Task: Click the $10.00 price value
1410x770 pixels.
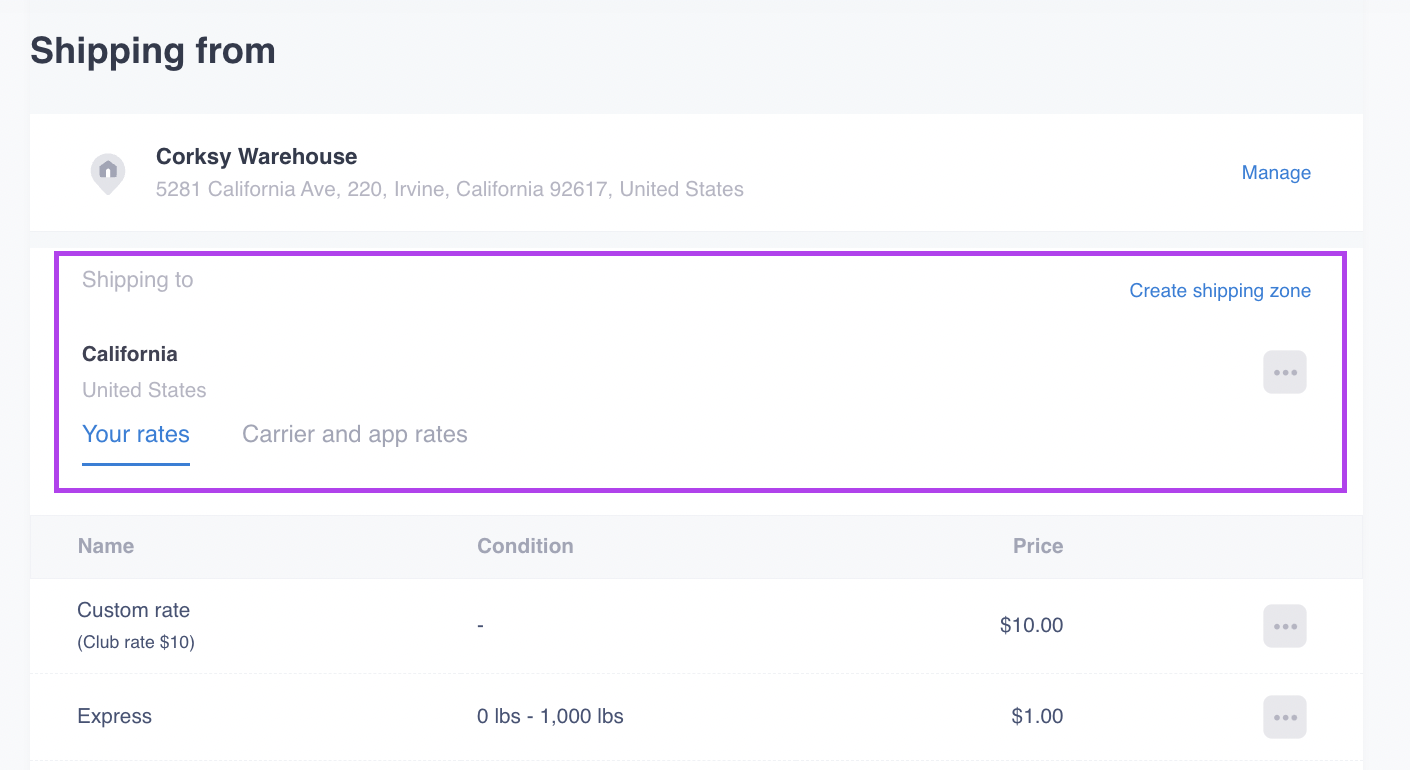Action: point(1031,626)
